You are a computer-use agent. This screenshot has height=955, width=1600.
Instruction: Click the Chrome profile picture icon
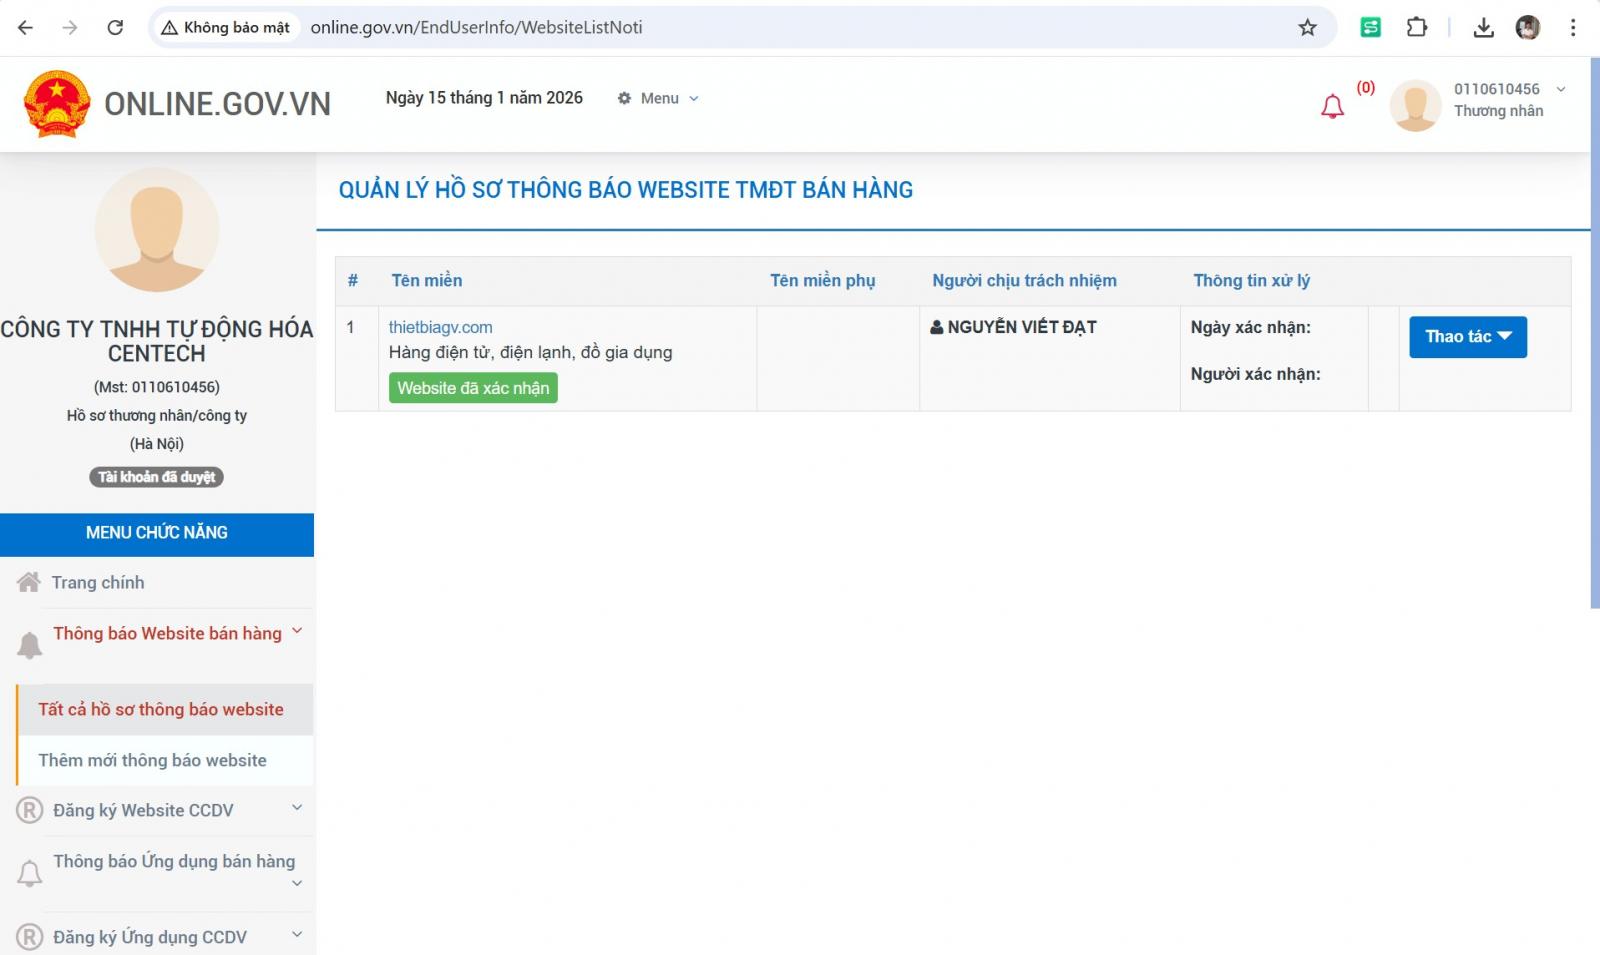coord(1527,28)
